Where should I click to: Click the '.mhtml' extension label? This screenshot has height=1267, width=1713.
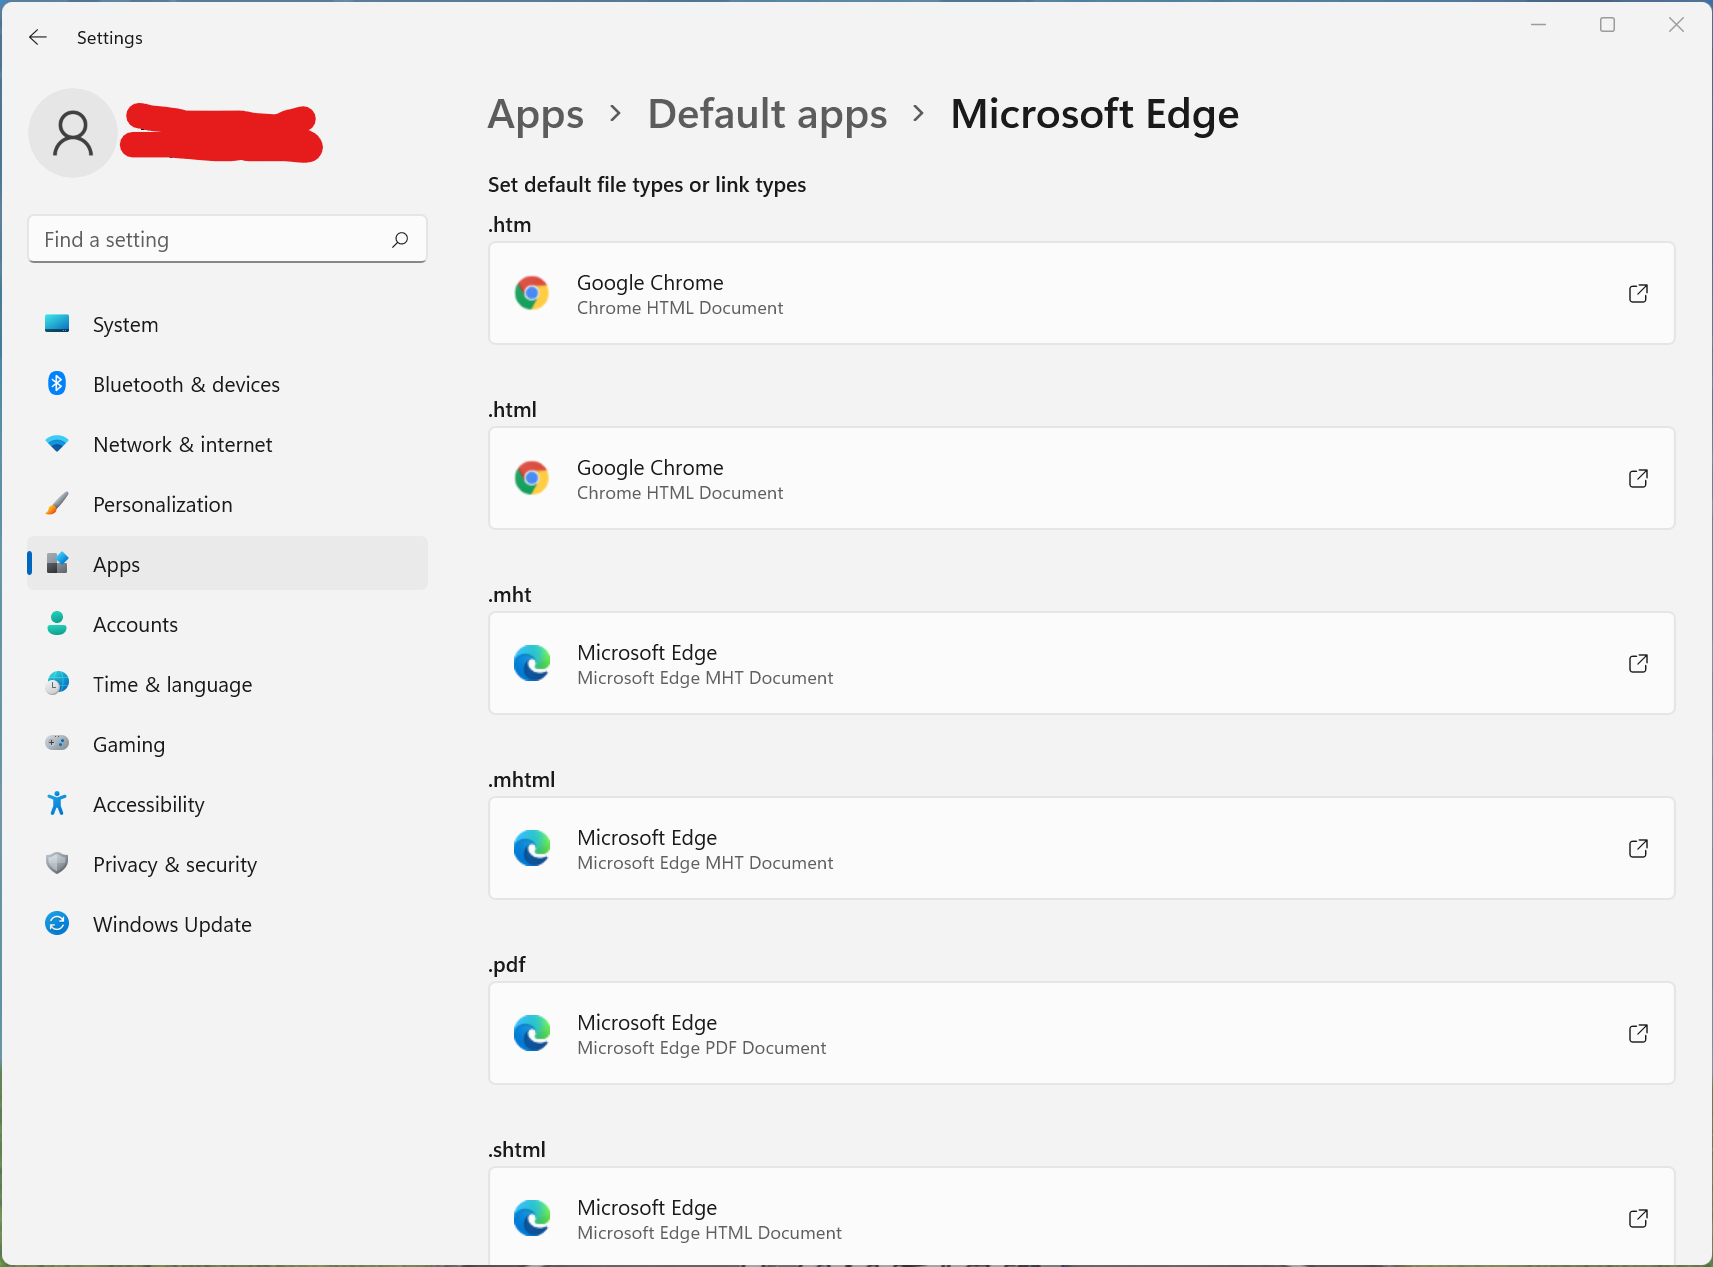(521, 780)
